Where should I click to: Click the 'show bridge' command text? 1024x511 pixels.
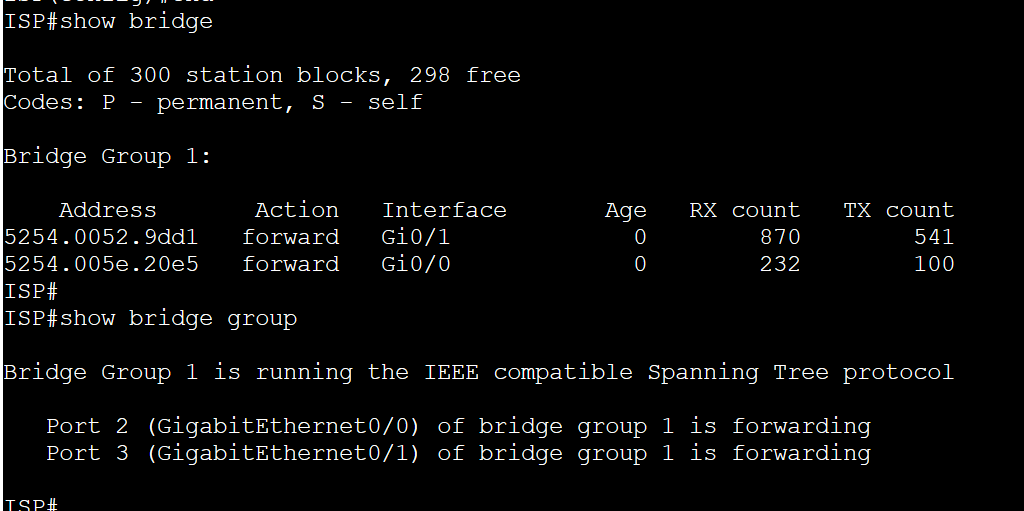136,22
